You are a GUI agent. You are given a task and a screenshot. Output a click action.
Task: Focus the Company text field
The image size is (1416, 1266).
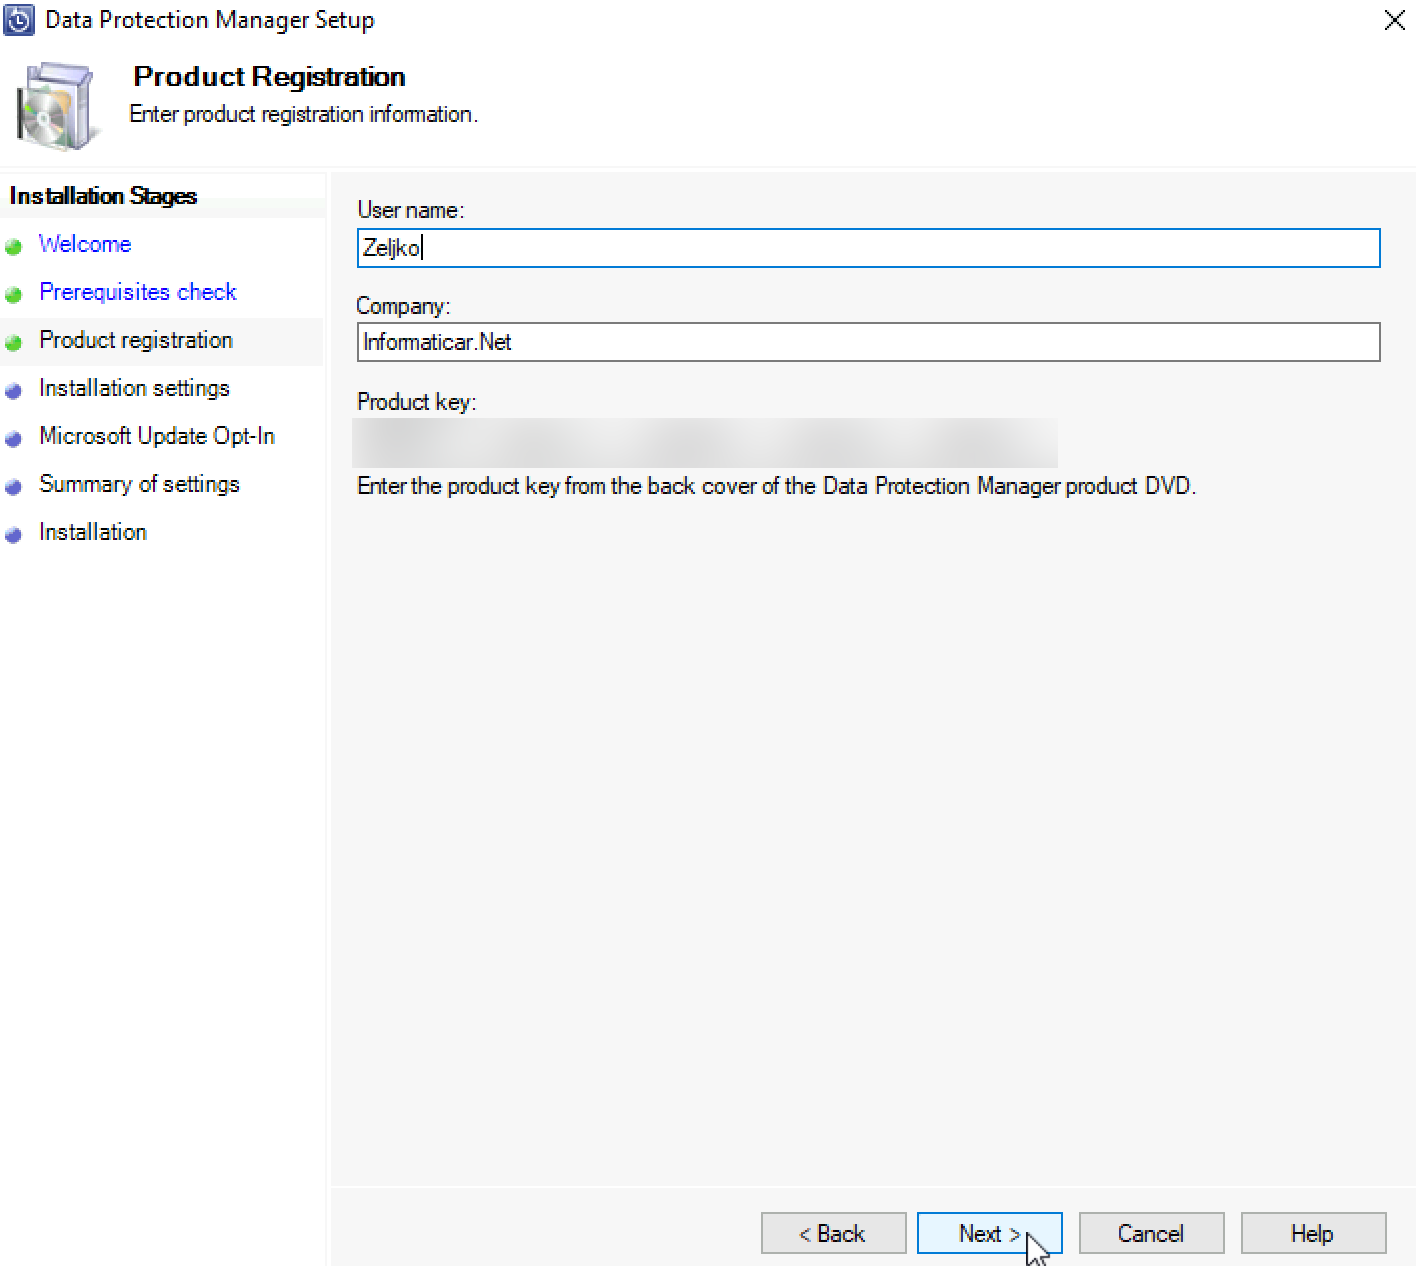click(868, 342)
